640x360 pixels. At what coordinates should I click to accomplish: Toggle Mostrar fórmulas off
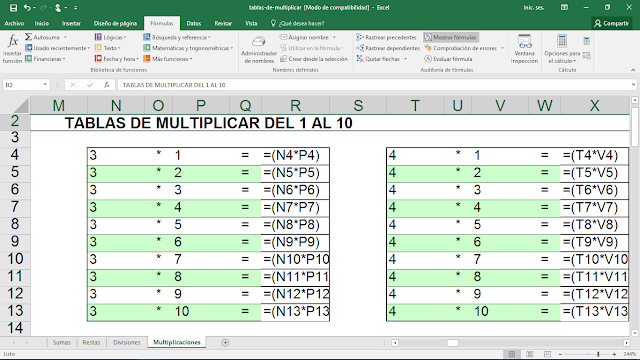[451, 37]
